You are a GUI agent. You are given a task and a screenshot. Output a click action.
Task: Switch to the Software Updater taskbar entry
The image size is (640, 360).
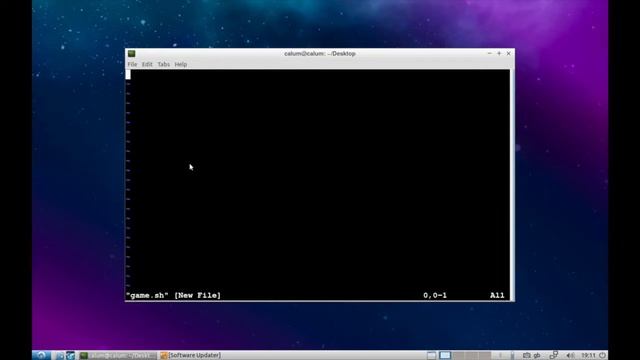[x=191, y=356]
